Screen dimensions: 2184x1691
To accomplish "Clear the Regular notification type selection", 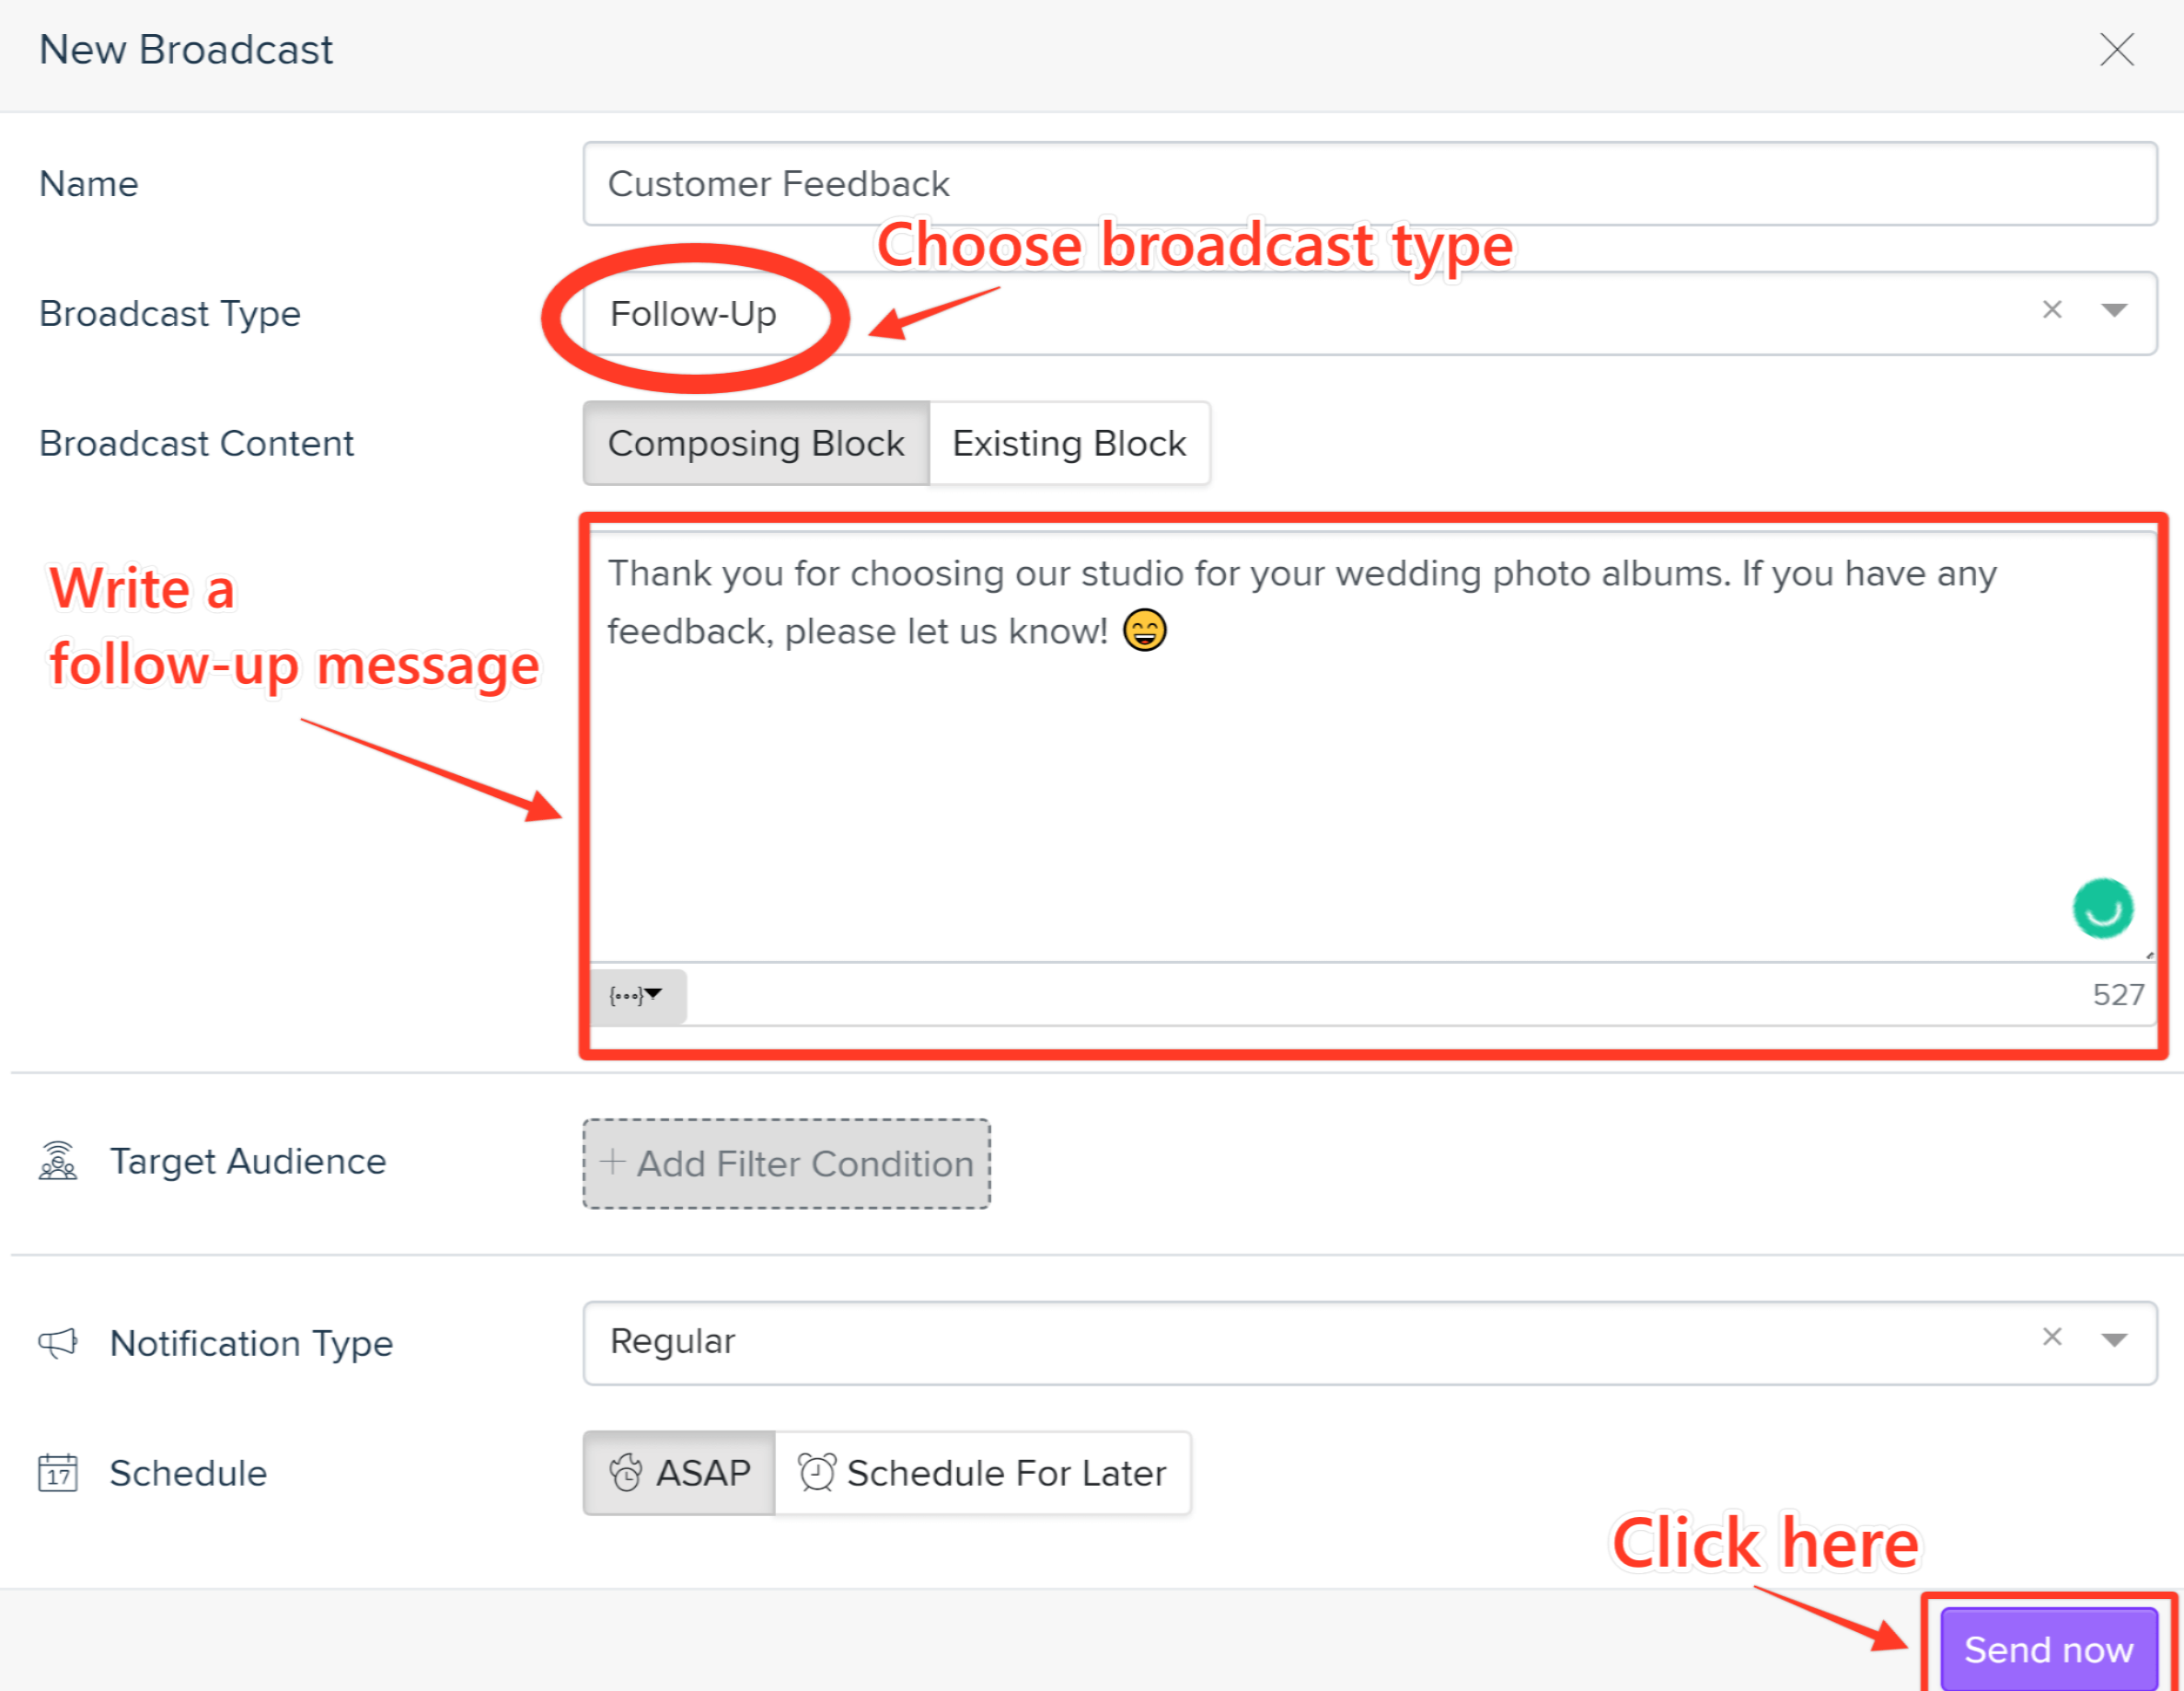I will (2052, 1337).
